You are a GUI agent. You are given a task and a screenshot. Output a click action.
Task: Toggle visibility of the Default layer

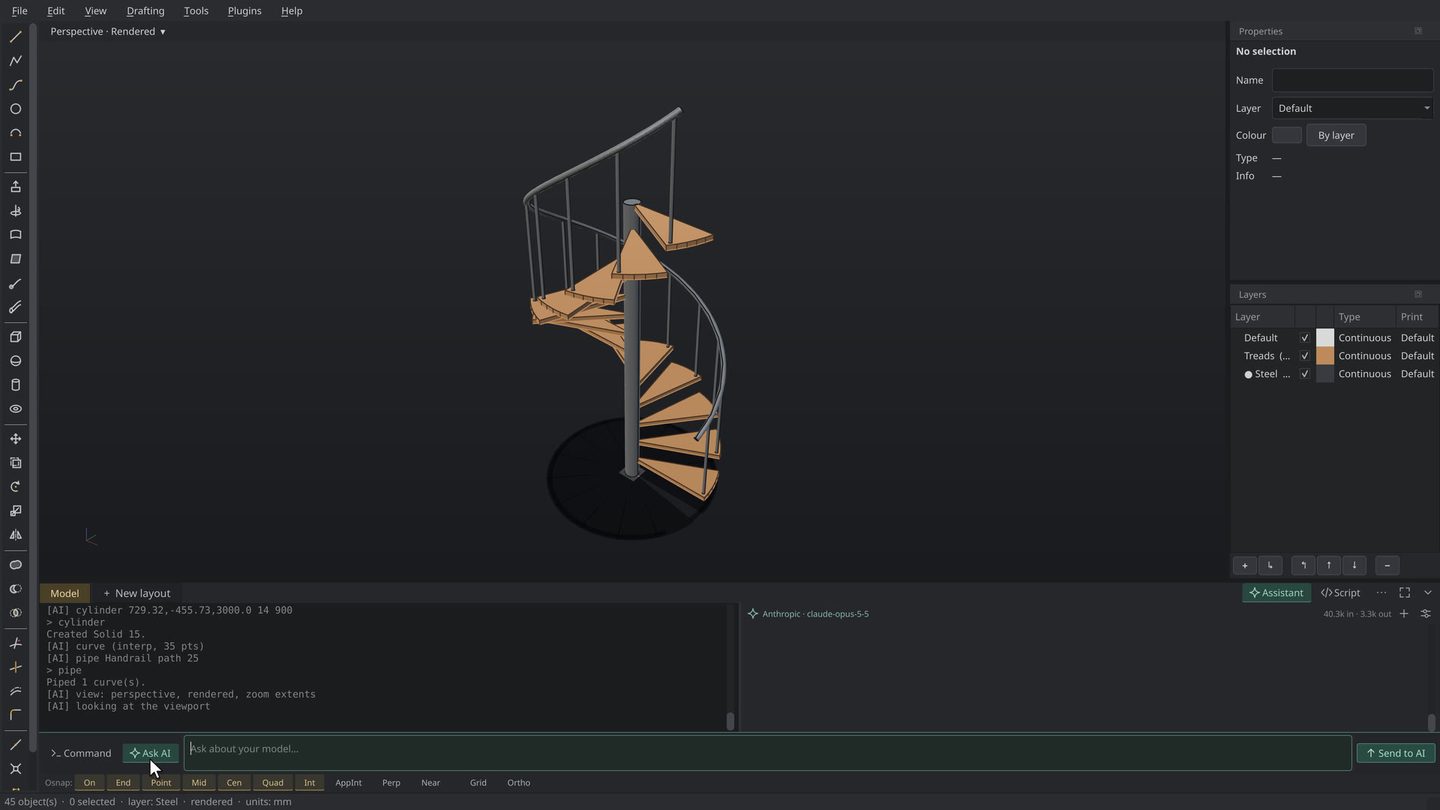point(1304,338)
